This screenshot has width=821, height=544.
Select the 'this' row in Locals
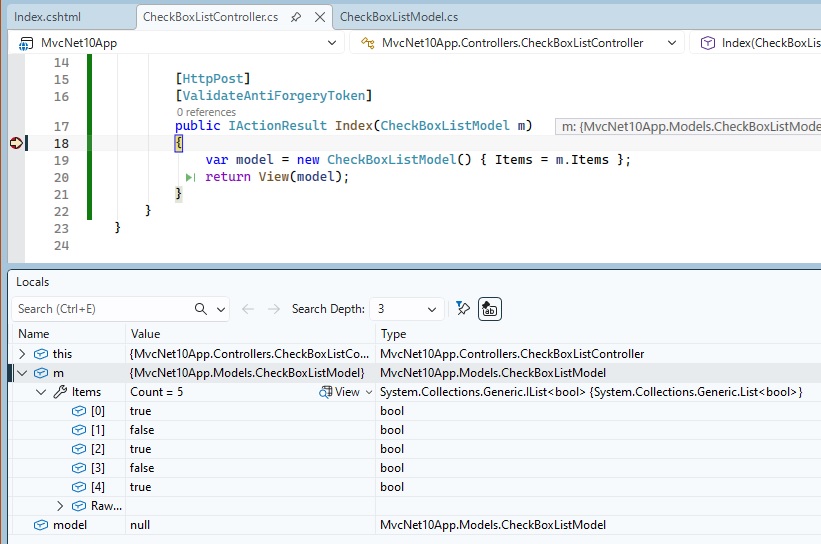417,354
